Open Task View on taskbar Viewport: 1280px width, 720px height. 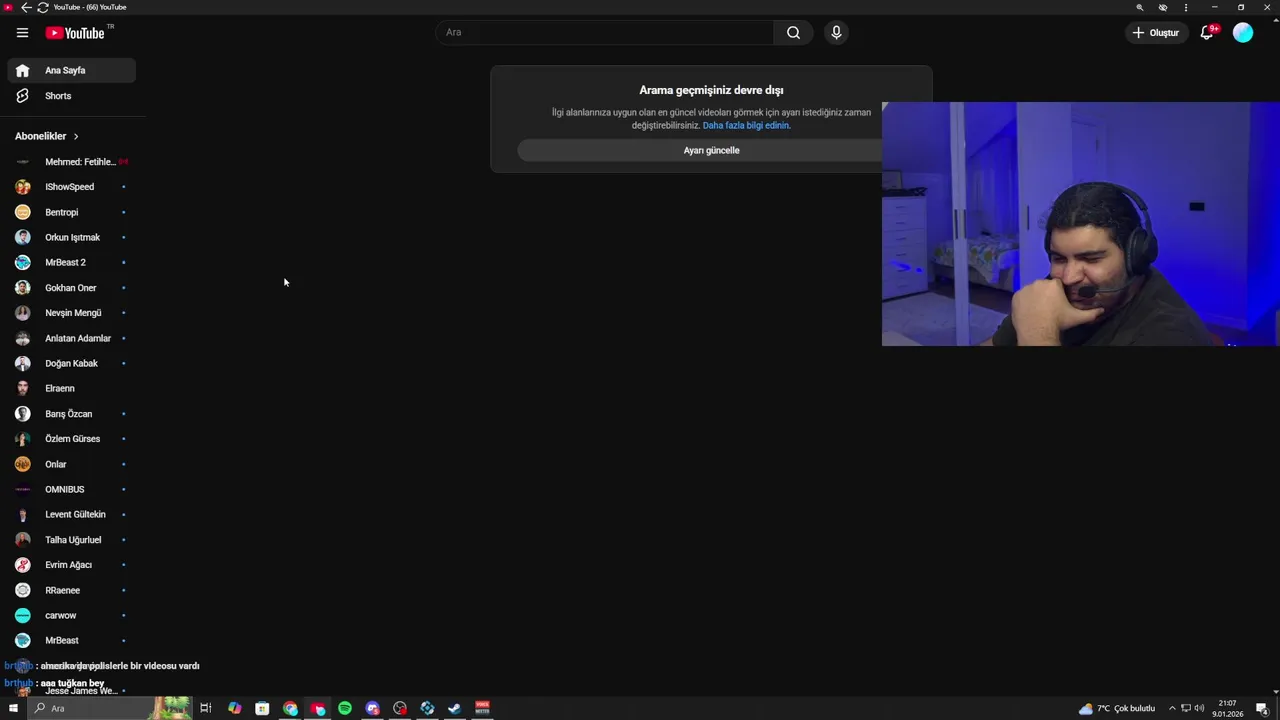click(206, 708)
